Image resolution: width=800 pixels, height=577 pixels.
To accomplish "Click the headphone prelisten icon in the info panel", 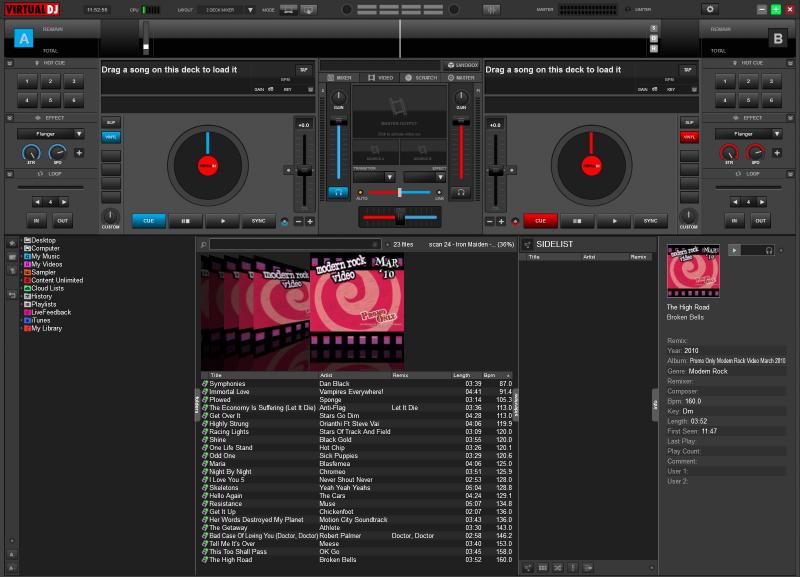I will (x=769, y=250).
